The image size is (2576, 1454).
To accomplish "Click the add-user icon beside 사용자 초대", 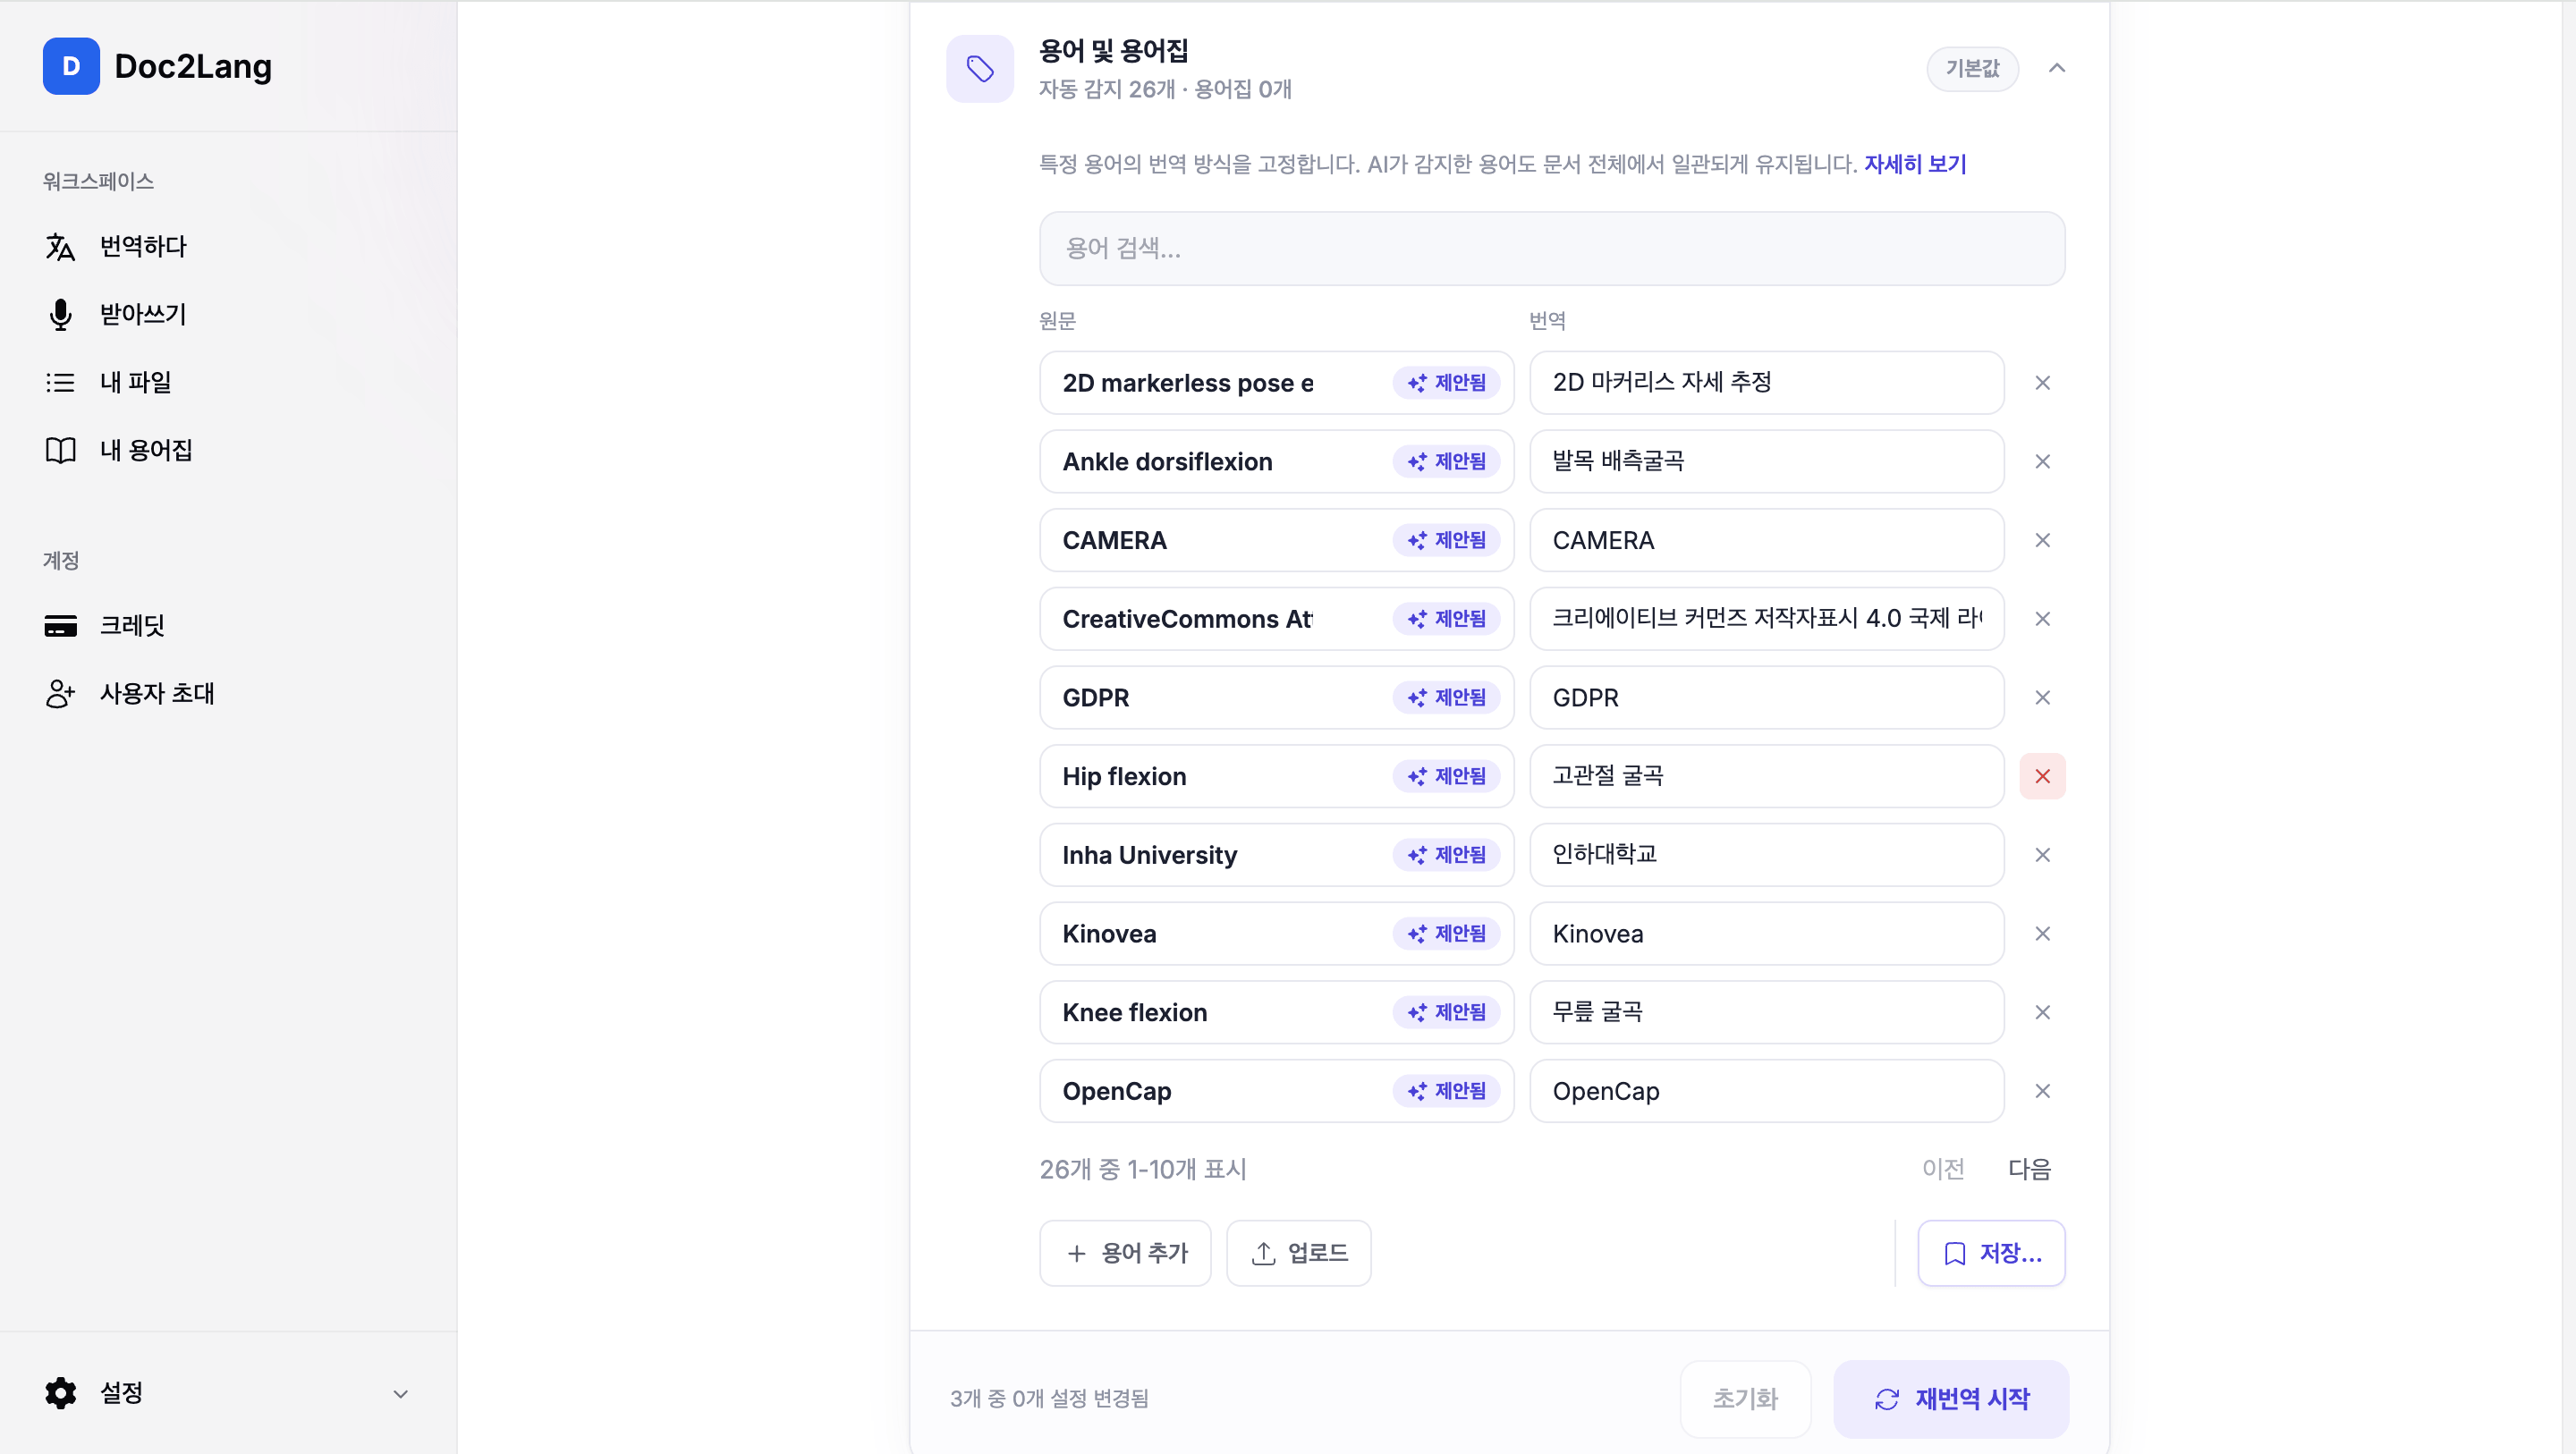I will coord(60,693).
